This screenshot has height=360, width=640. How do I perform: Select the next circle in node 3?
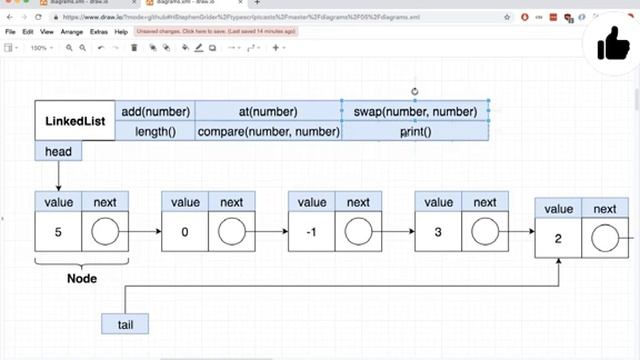tap(485, 231)
